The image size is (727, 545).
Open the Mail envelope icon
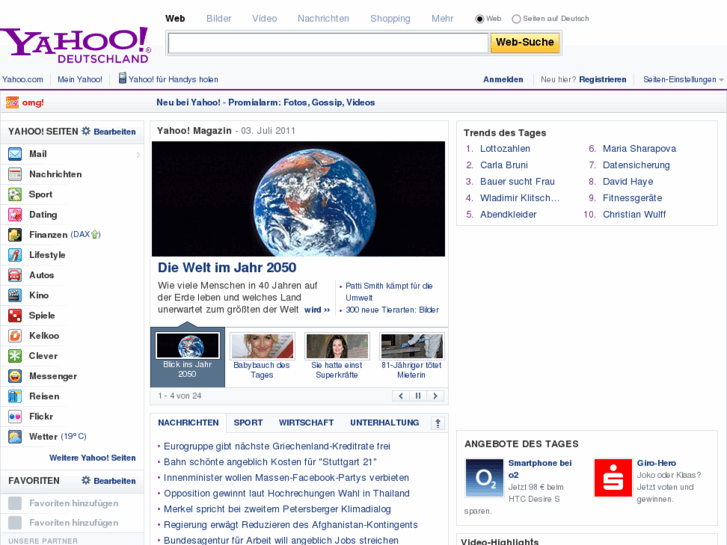click(15, 154)
